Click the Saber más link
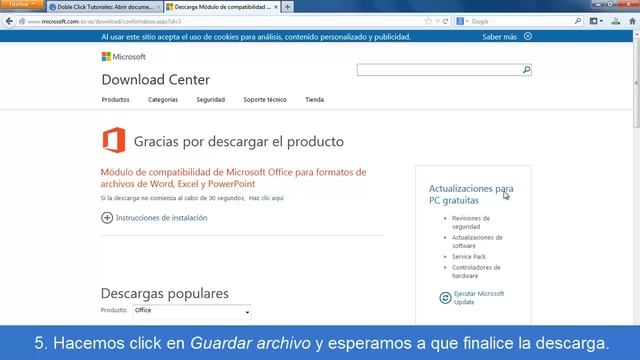The image size is (640, 360). coord(499,37)
